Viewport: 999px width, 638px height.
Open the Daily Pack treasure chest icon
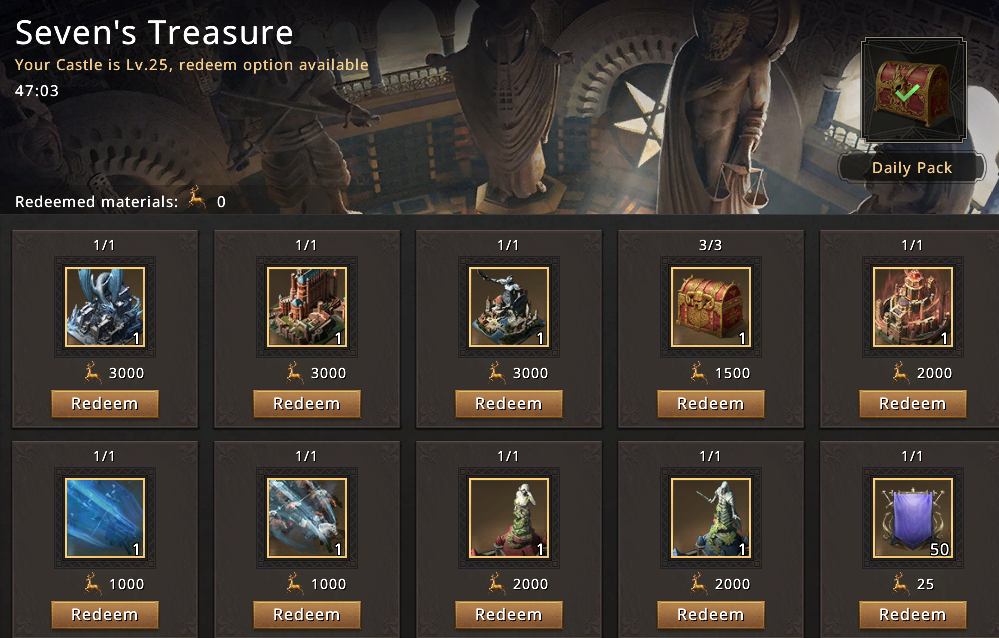[x=914, y=89]
